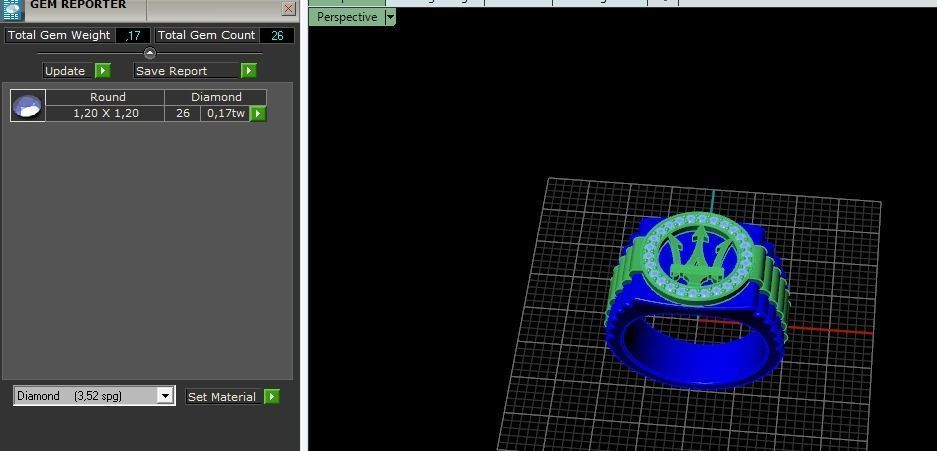Image resolution: width=937 pixels, height=451 pixels.
Task: Click the Round column header
Action: click(108, 97)
